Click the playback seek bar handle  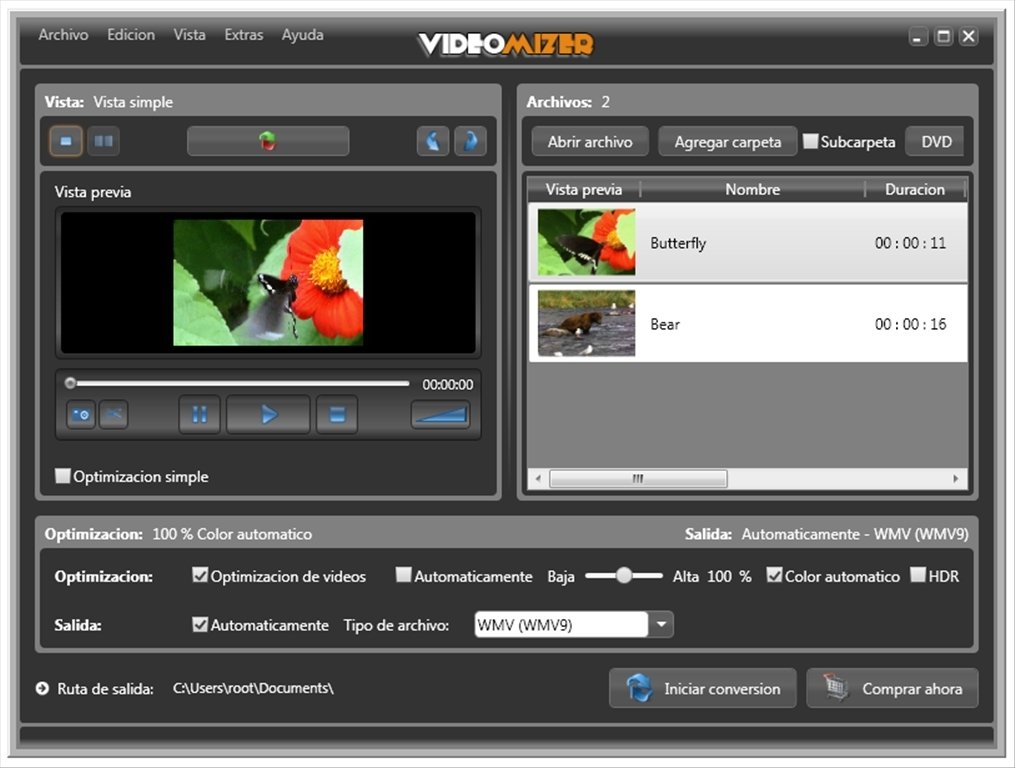tap(70, 383)
